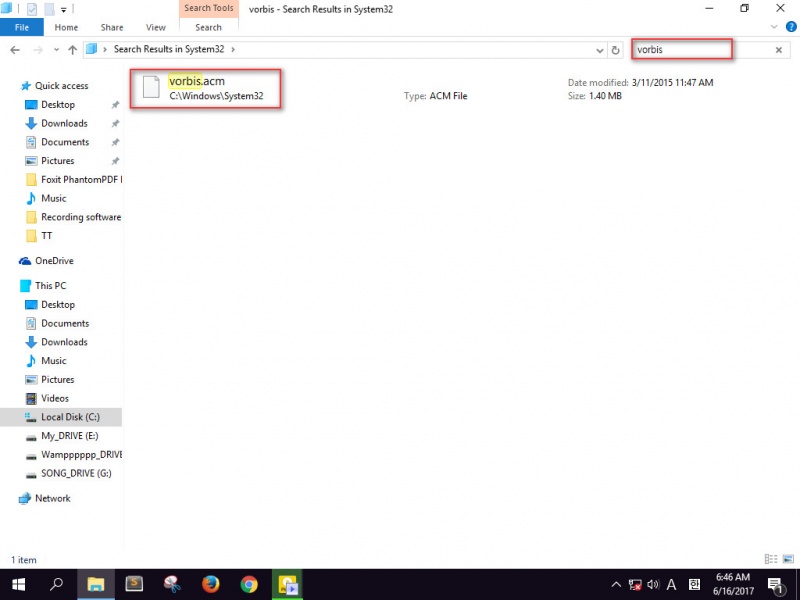Open Sublime Text from taskbar
The image size is (800, 600).
134,585
